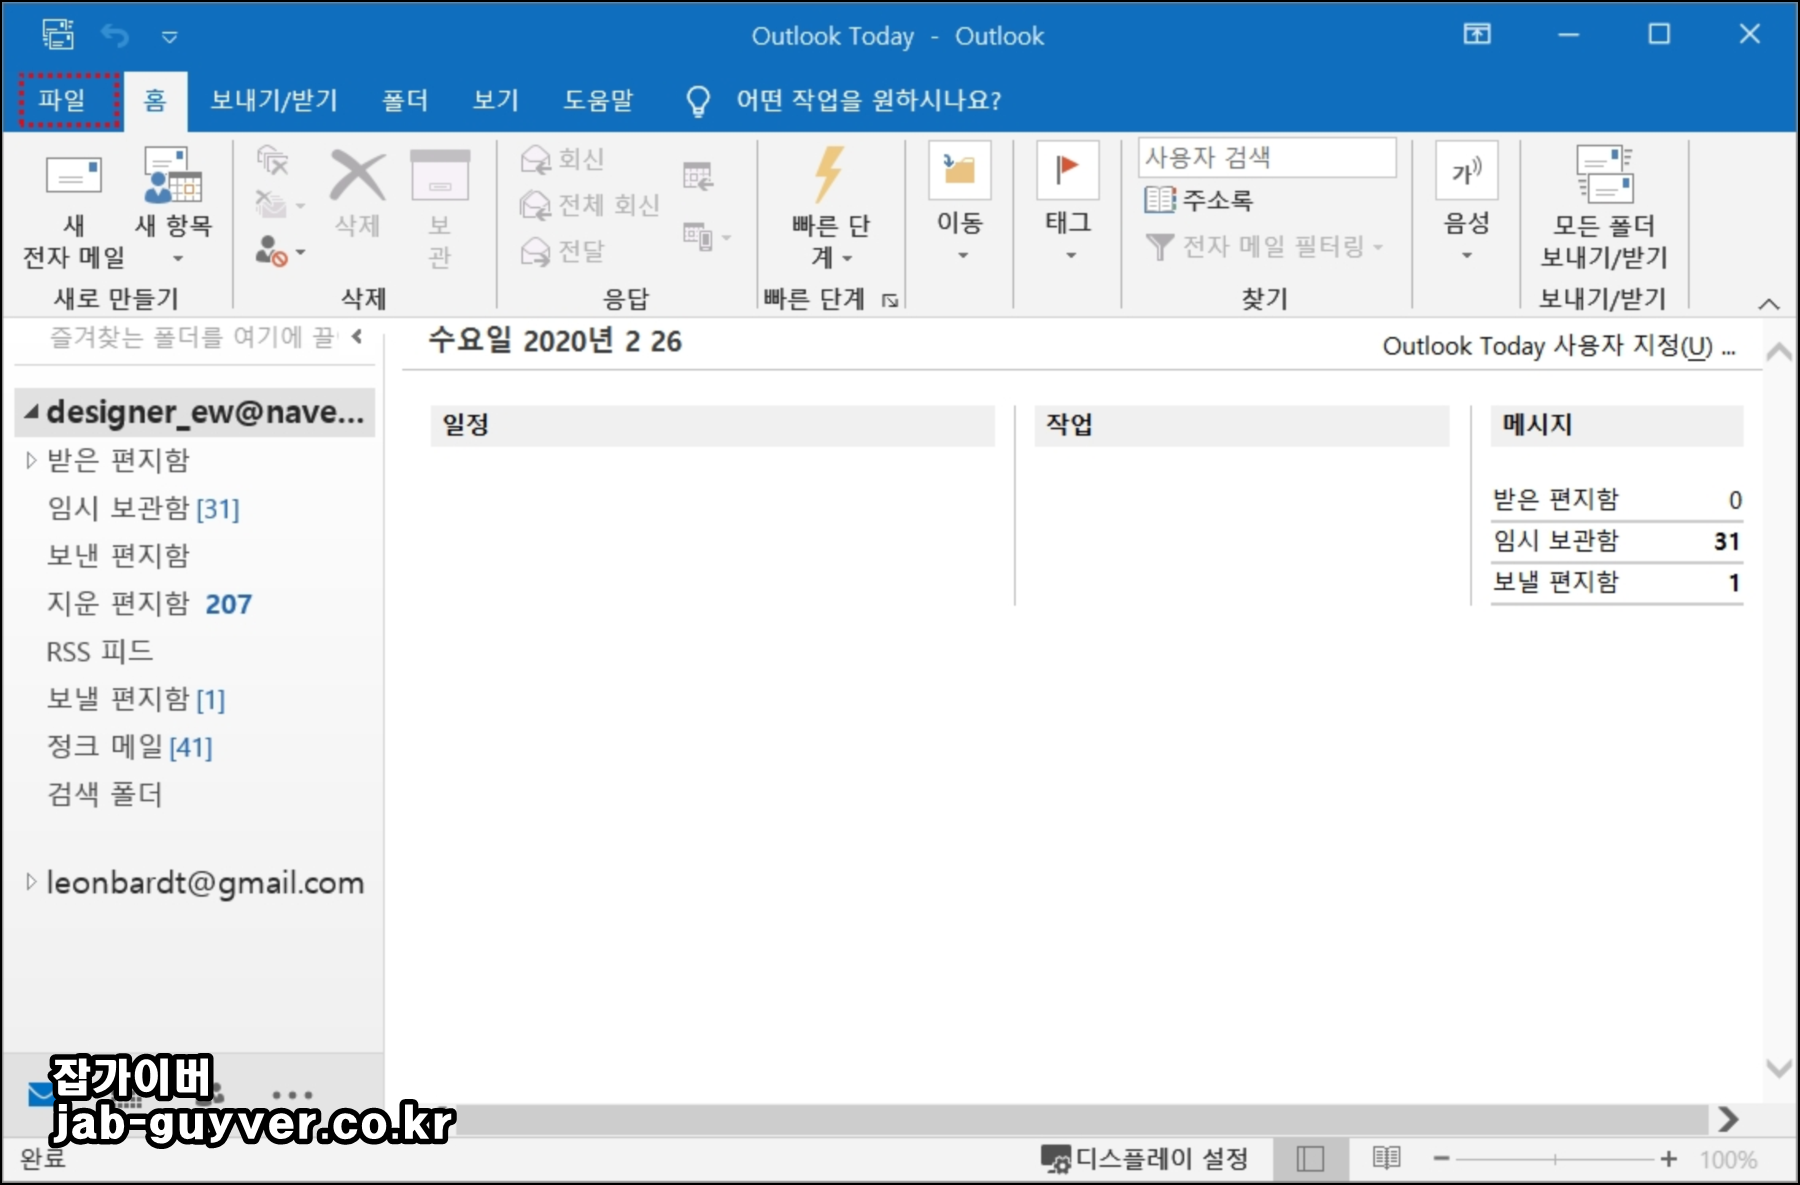Click the horizontal scrollbar right arrow
1800x1185 pixels.
coord(1729,1119)
